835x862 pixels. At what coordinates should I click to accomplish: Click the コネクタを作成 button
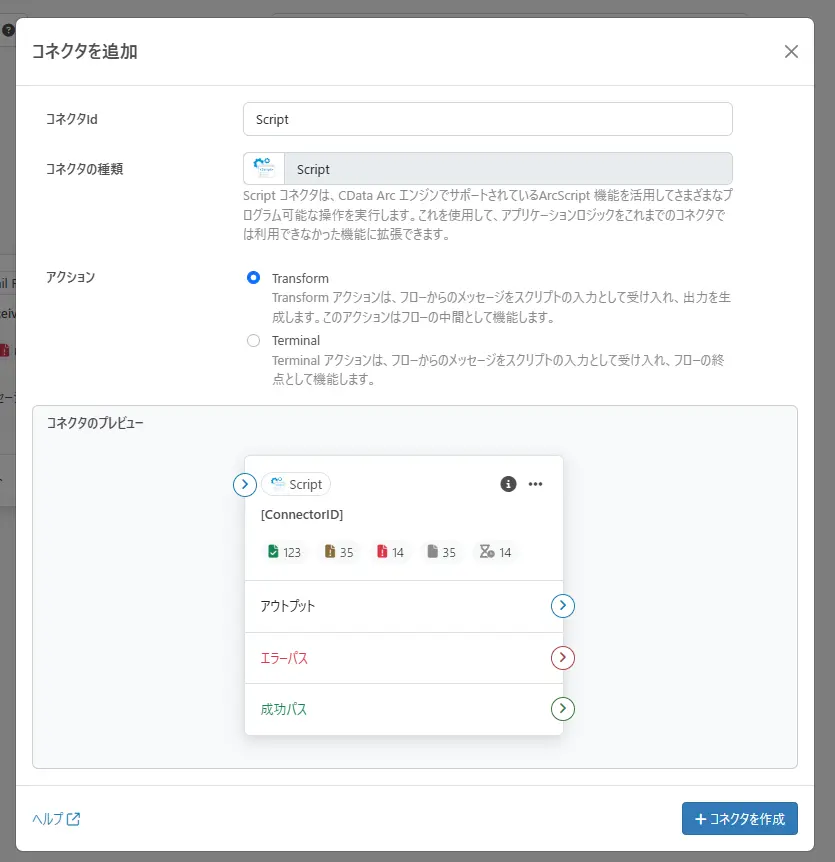(x=740, y=818)
